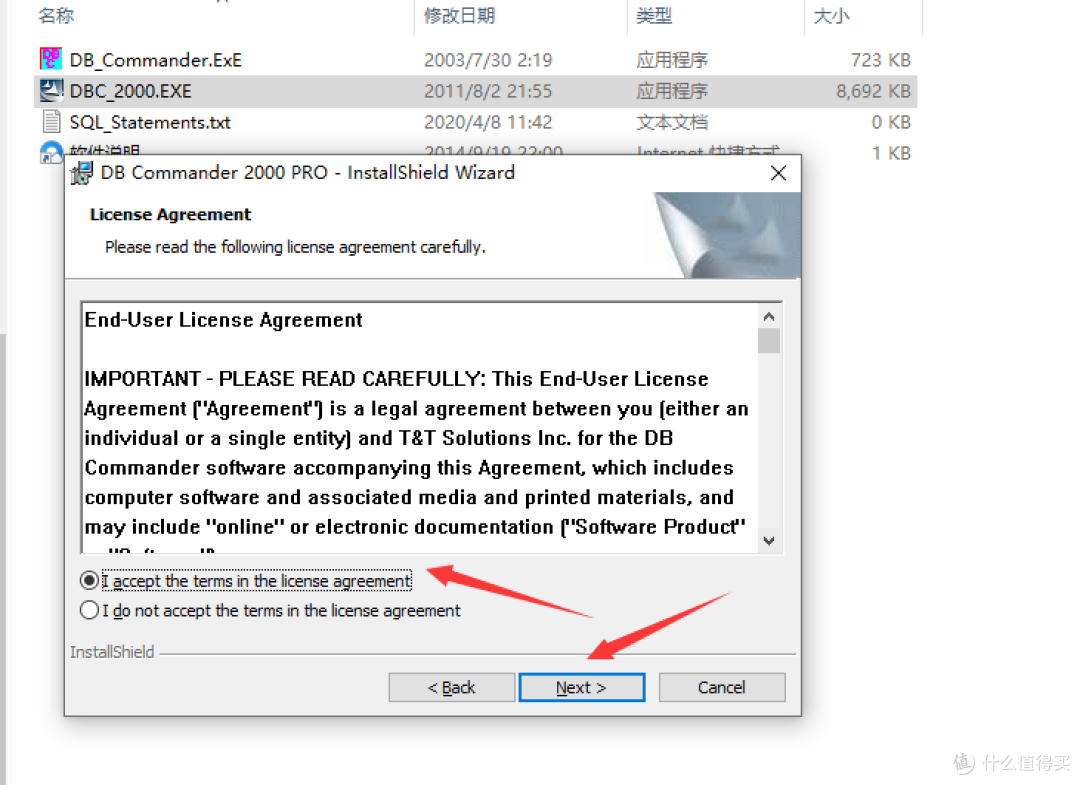Select the SQL_Statements.txt document icon

pyautogui.click(x=51, y=121)
